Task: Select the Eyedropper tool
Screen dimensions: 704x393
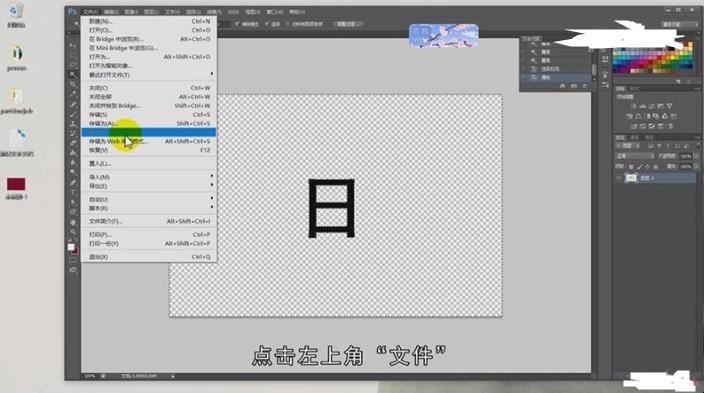Action: [73, 94]
